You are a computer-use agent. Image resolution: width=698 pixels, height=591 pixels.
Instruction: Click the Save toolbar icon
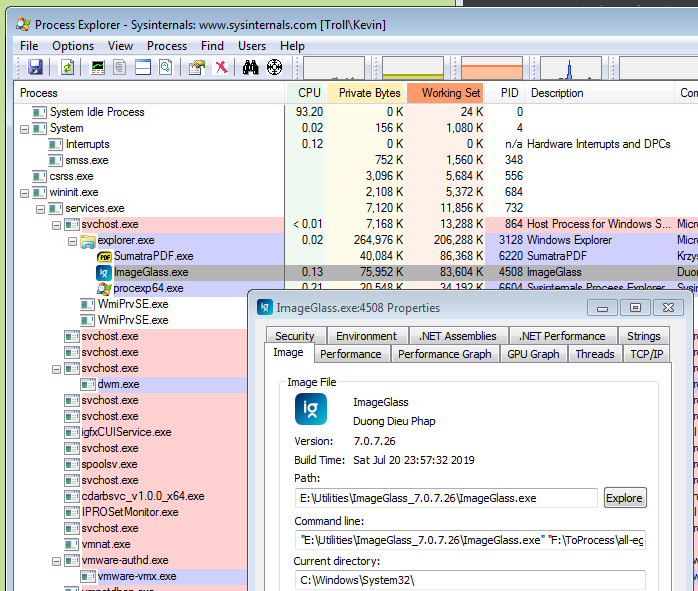35,68
